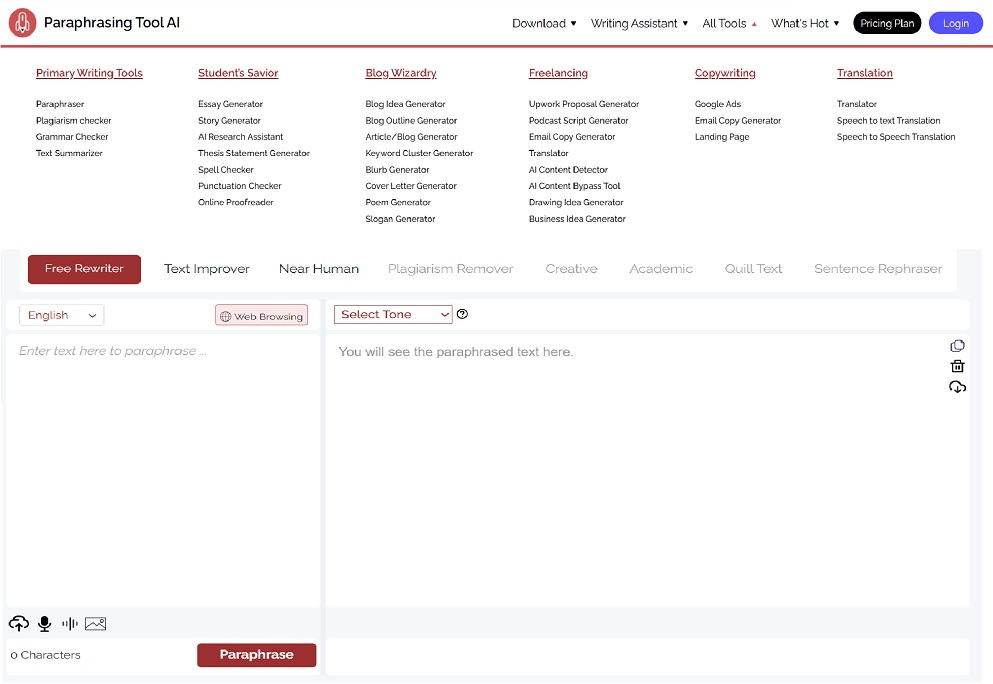
Task: Open the Copywriting heading link
Action: pyautogui.click(x=725, y=73)
